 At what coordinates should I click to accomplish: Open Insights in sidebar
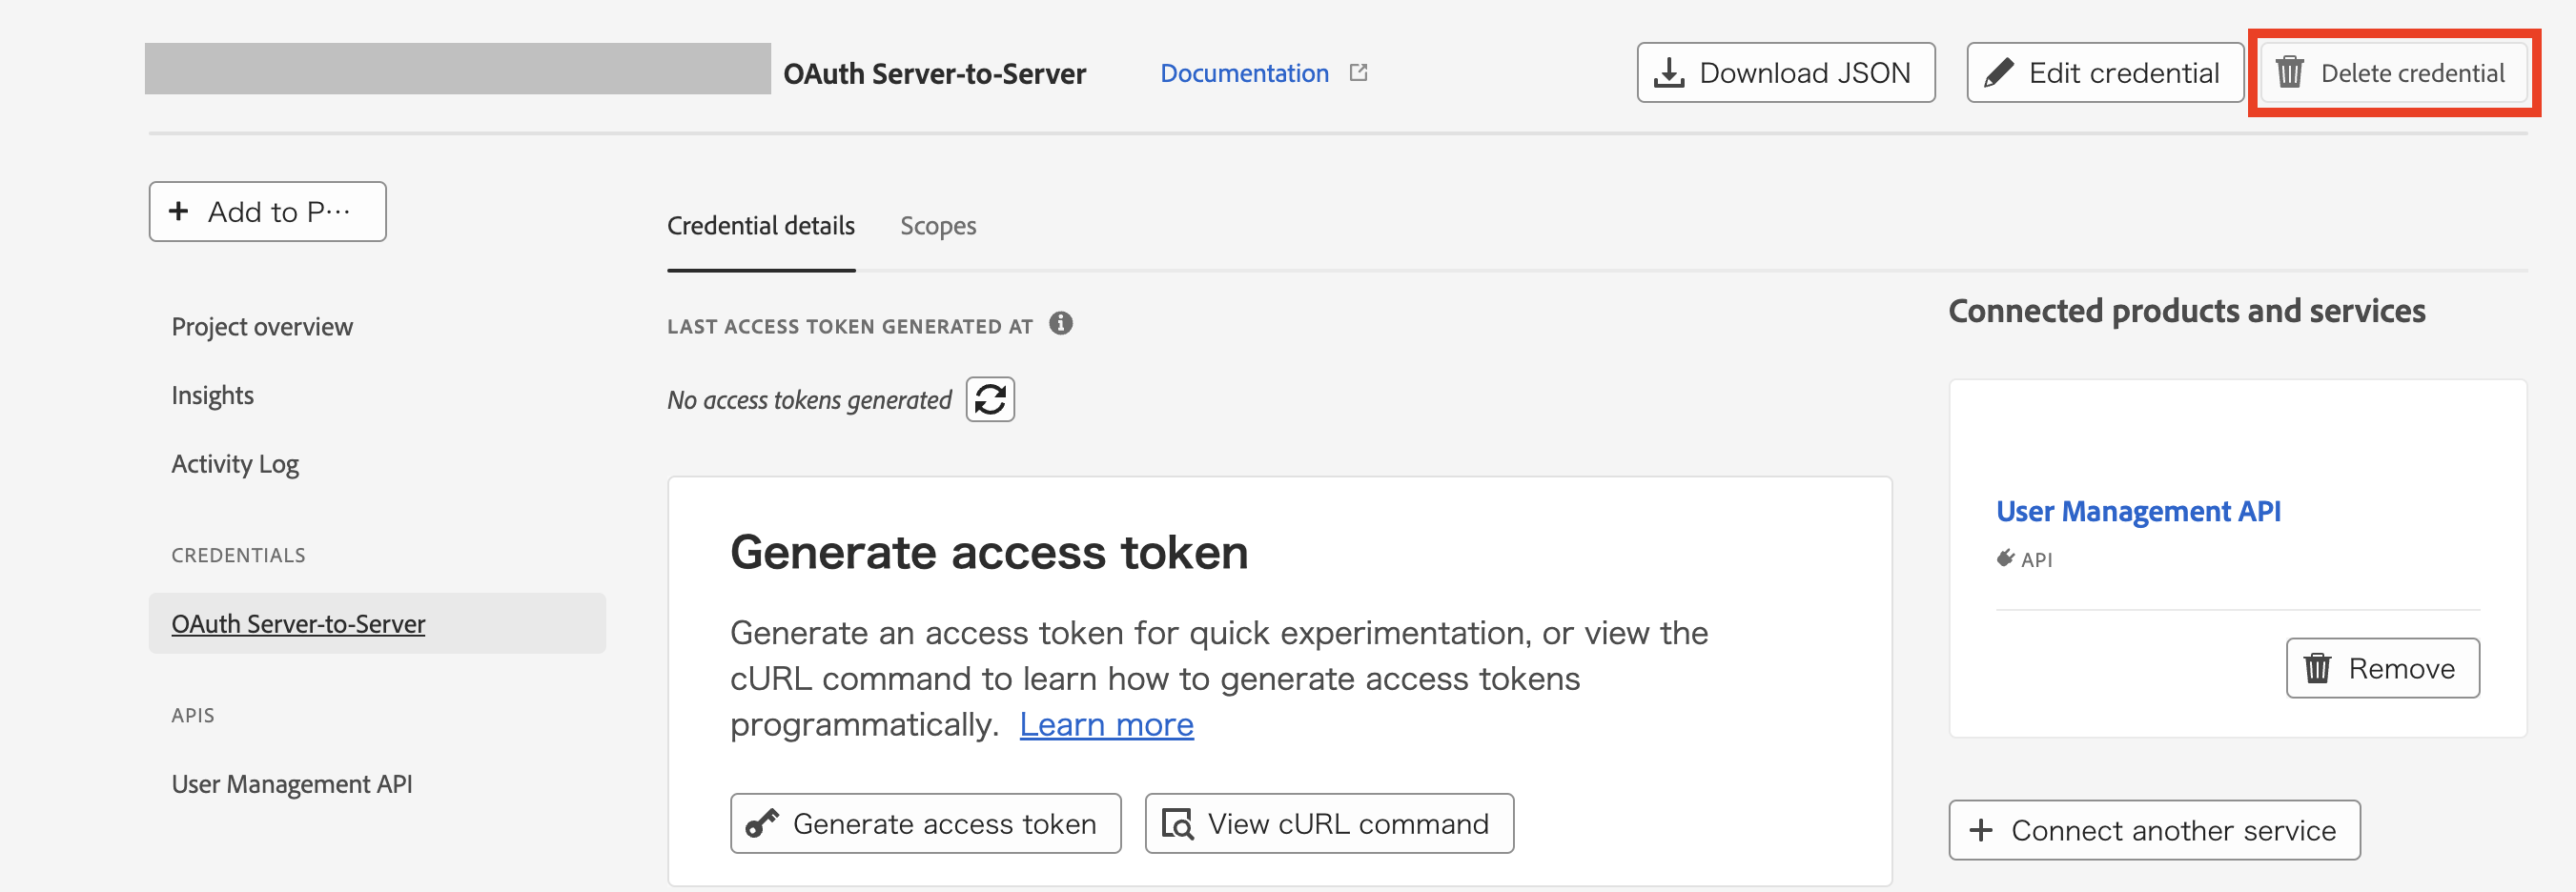212,395
